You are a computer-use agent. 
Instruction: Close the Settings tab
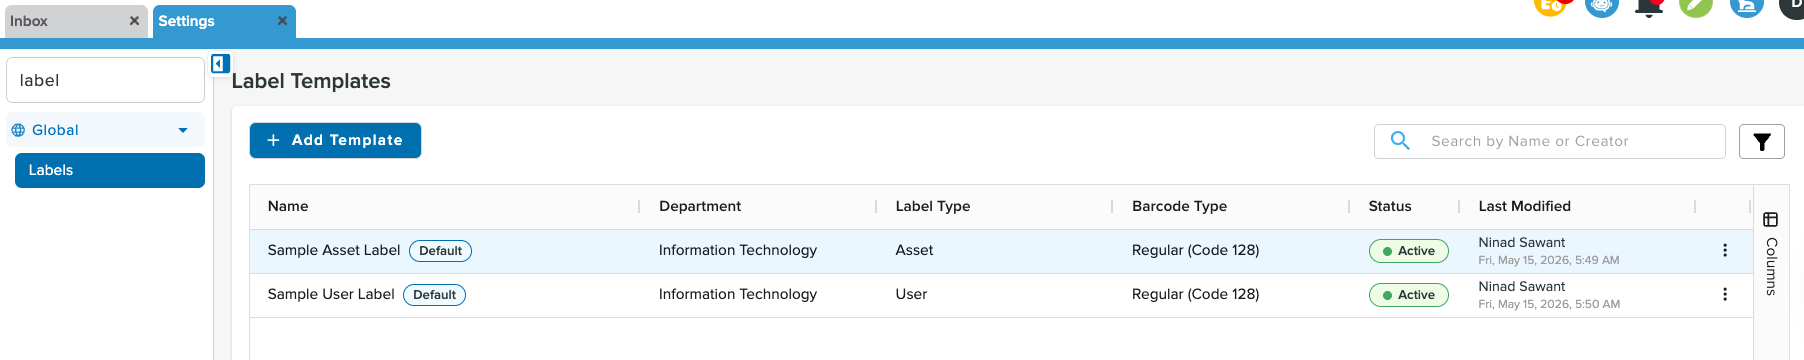(x=282, y=21)
